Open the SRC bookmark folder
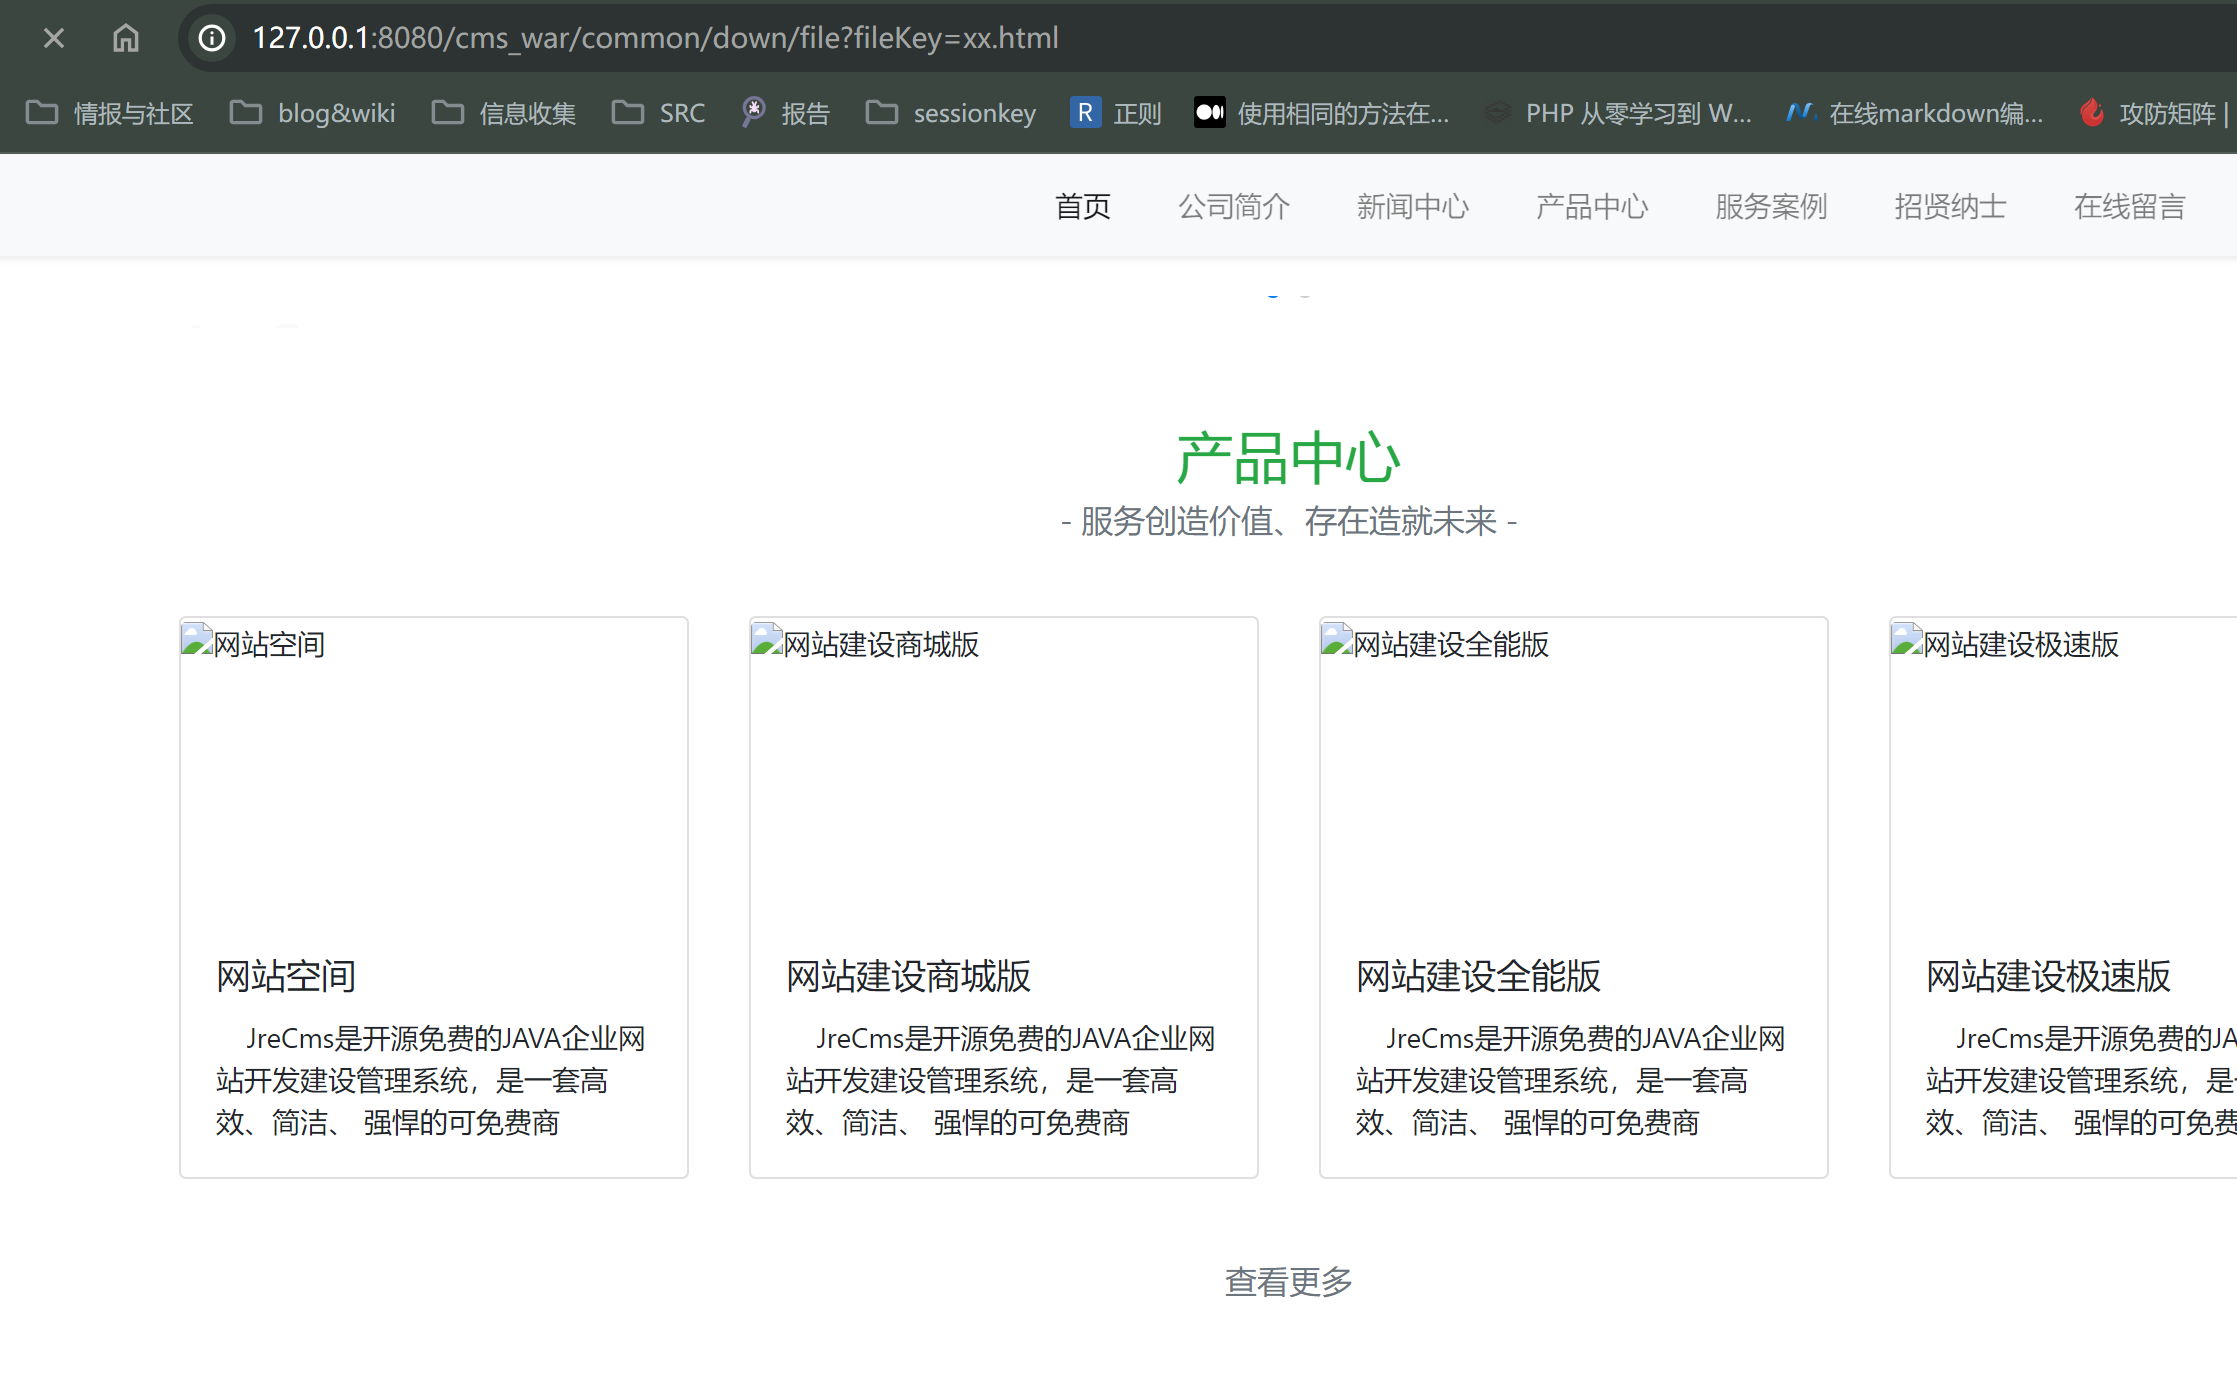The width and height of the screenshot is (2237, 1399). (659, 113)
